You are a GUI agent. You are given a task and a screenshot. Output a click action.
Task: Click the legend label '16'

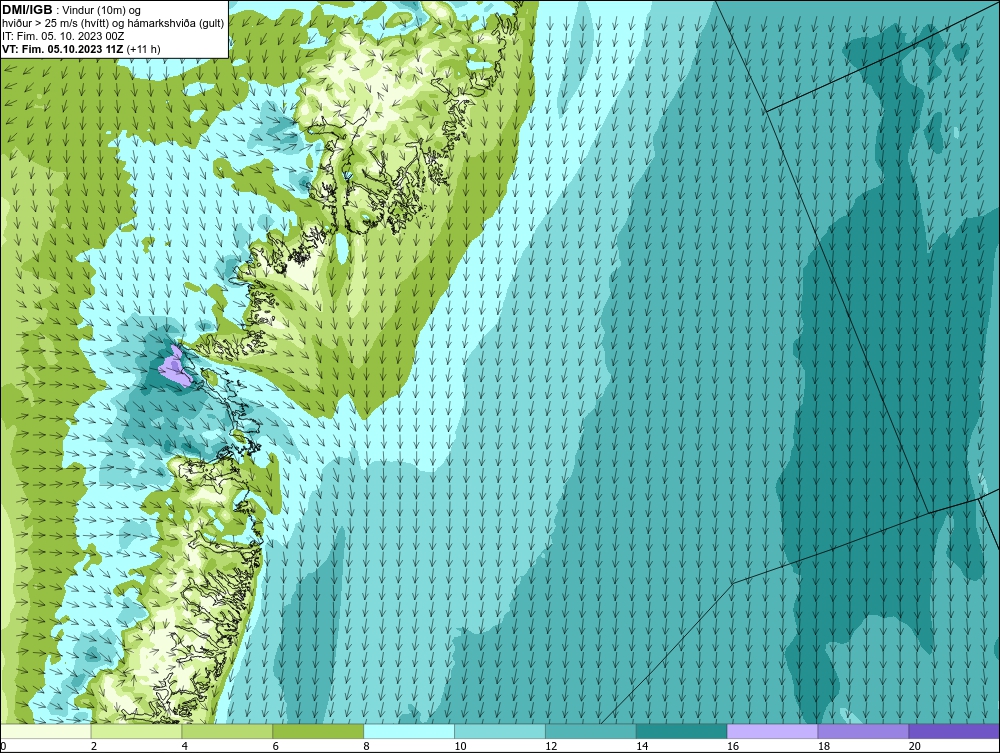[x=733, y=746]
